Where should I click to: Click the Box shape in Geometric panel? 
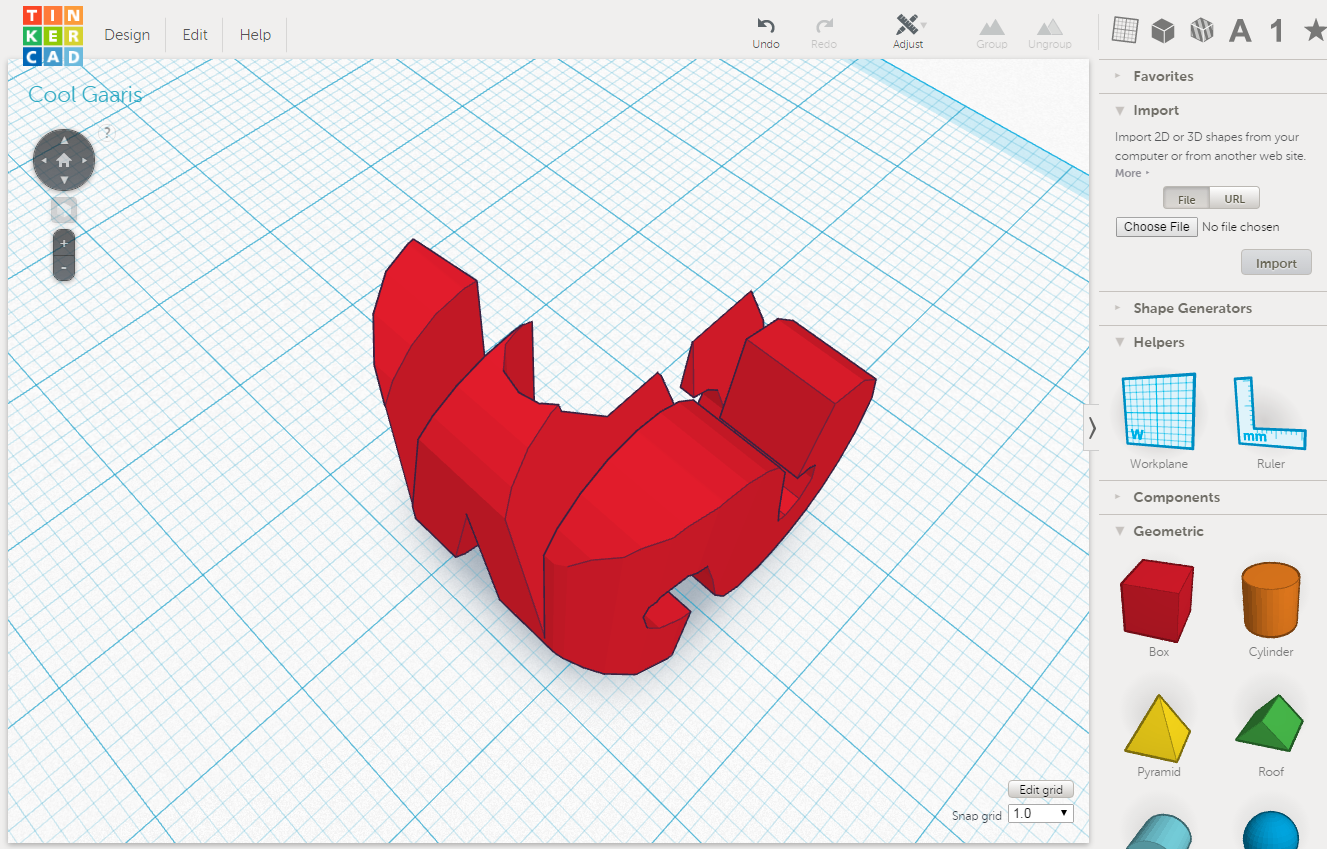(1157, 600)
